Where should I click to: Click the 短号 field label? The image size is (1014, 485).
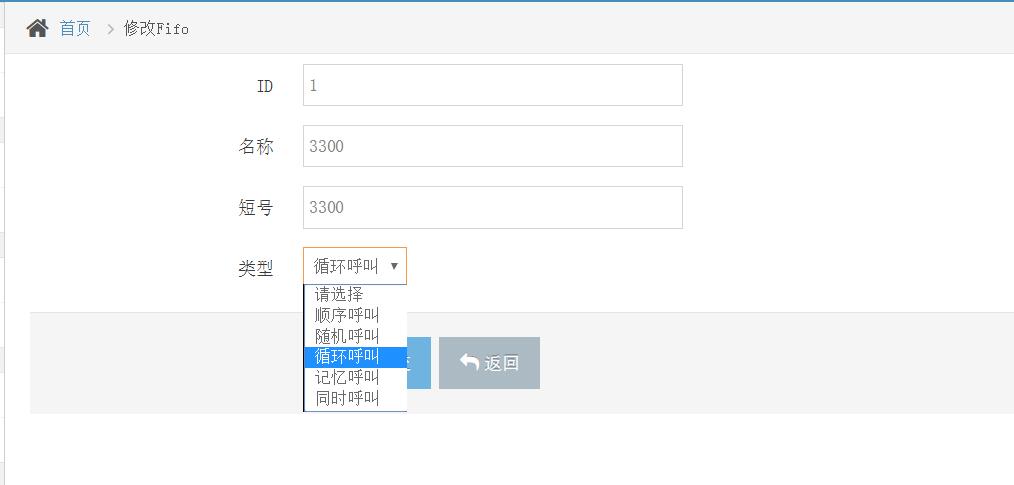click(255, 208)
